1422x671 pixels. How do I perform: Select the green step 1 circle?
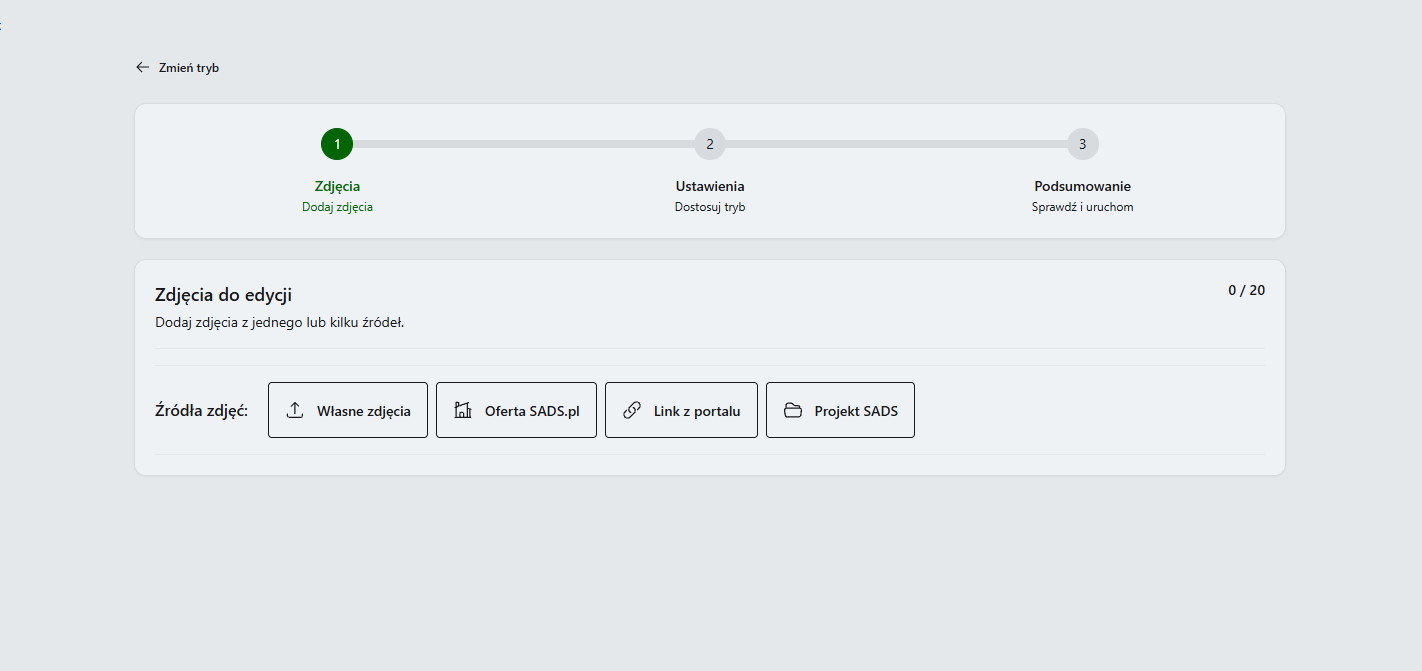tap(337, 144)
